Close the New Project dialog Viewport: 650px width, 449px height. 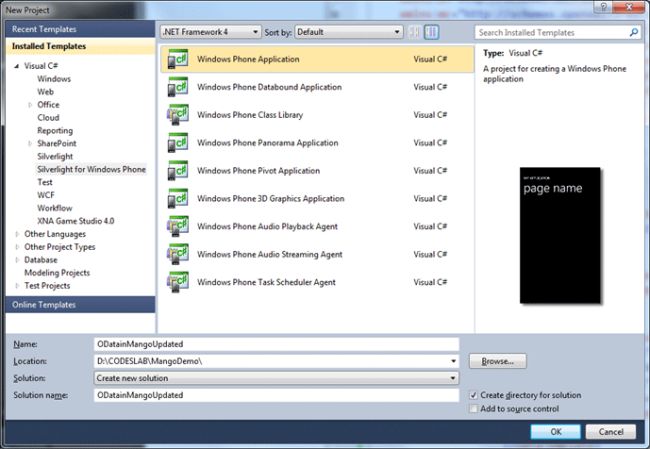point(628,7)
